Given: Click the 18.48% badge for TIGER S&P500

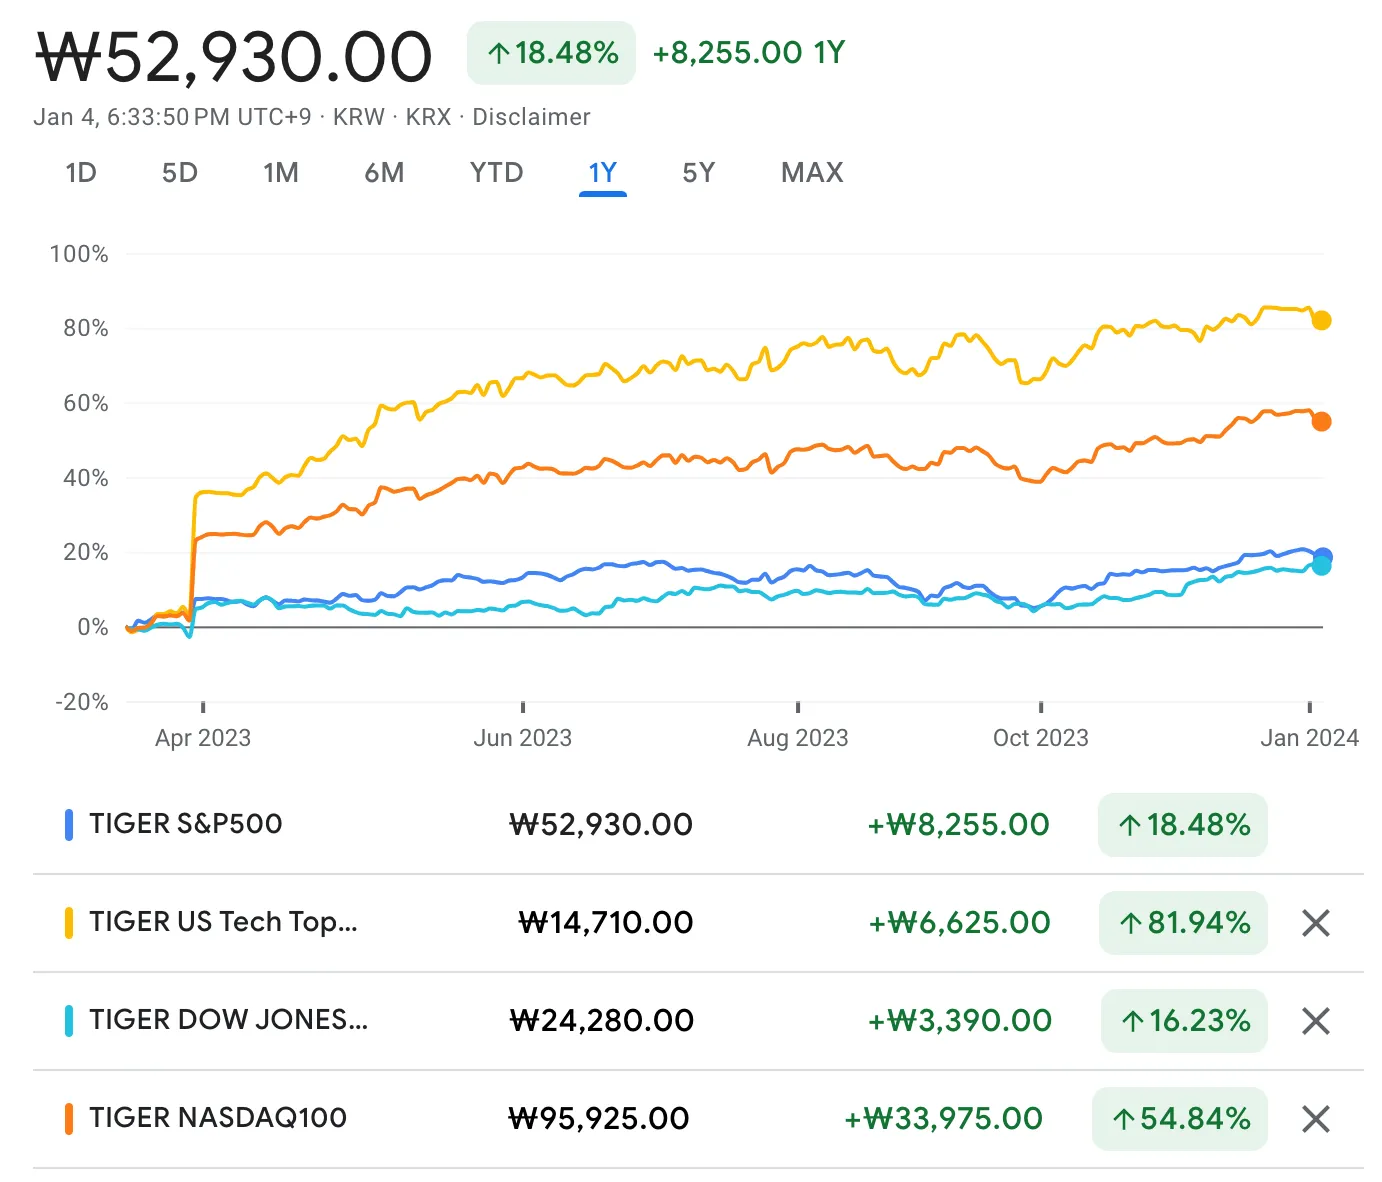Looking at the screenshot, I should (x=1182, y=825).
